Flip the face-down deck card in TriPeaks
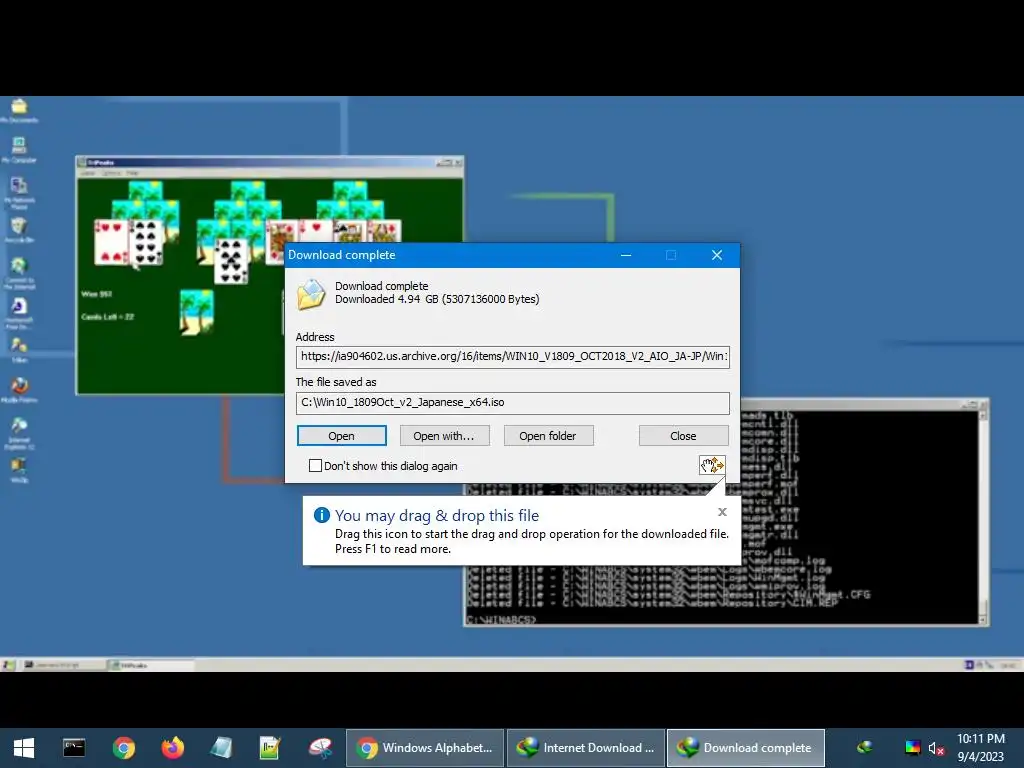The height and width of the screenshot is (768, 1024). tap(197, 312)
